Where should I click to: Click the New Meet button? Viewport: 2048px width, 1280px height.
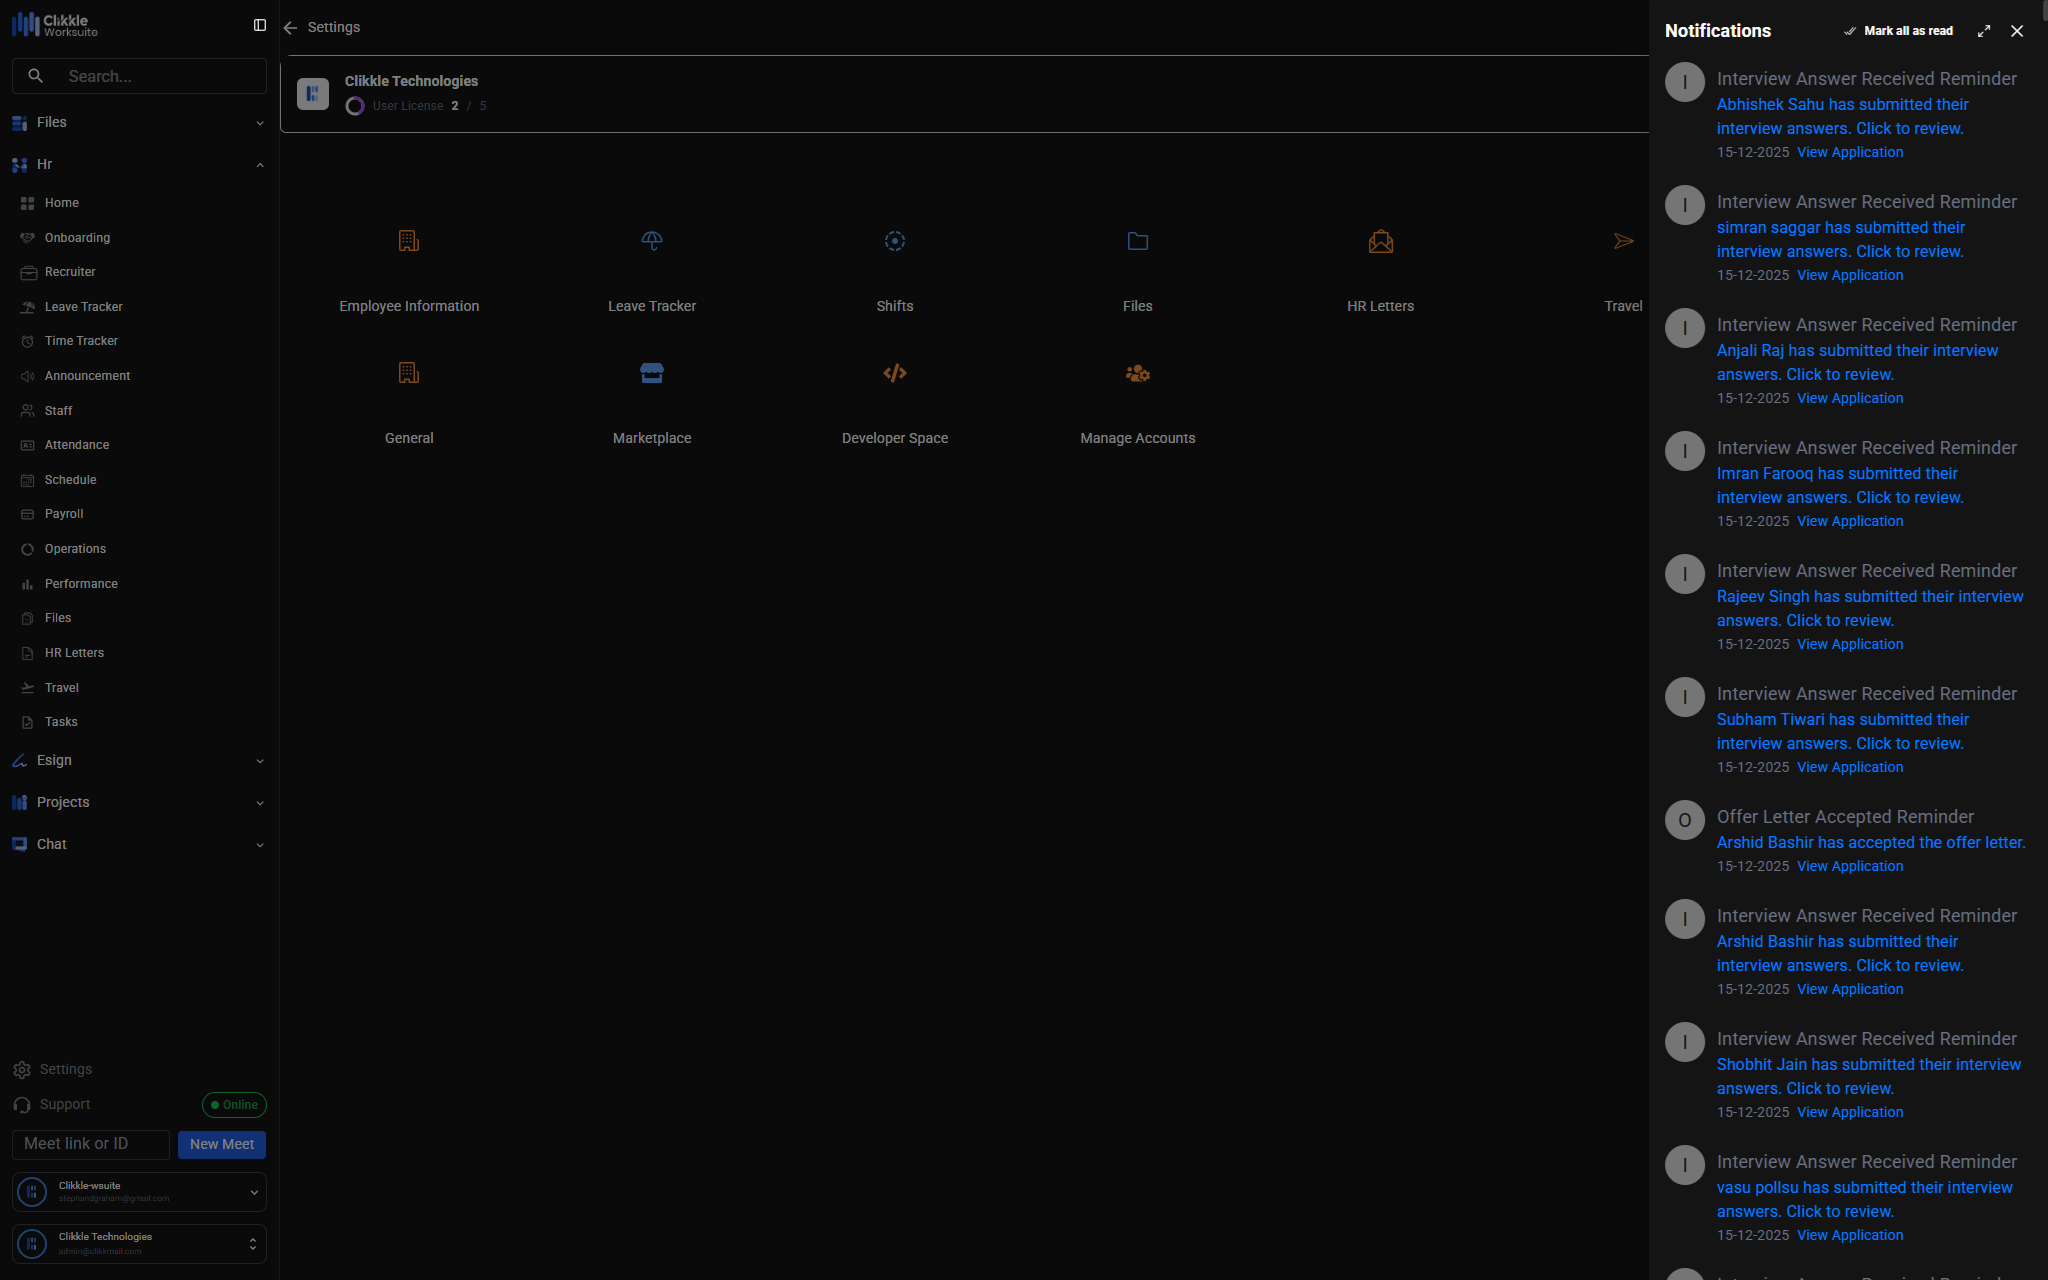[x=221, y=1144]
